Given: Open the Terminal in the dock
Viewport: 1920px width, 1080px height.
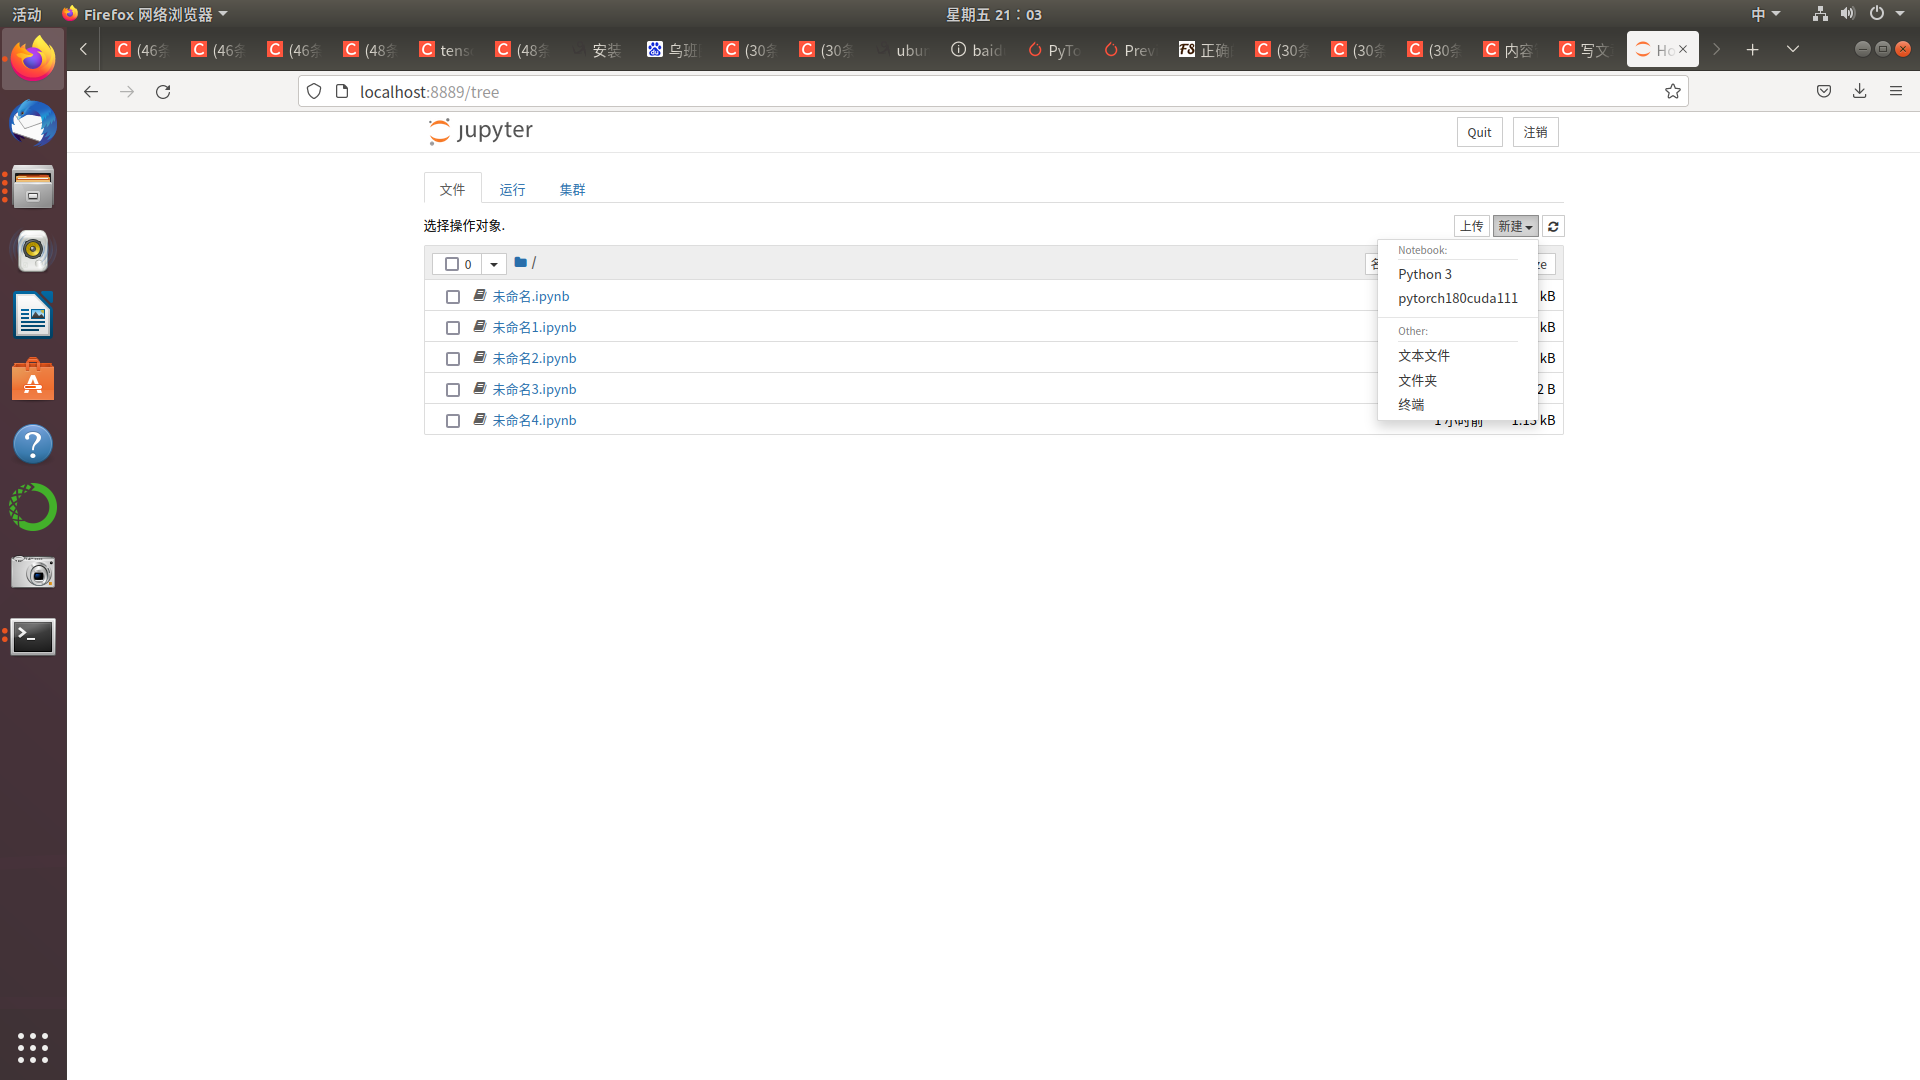Looking at the screenshot, I should (33, 636).
